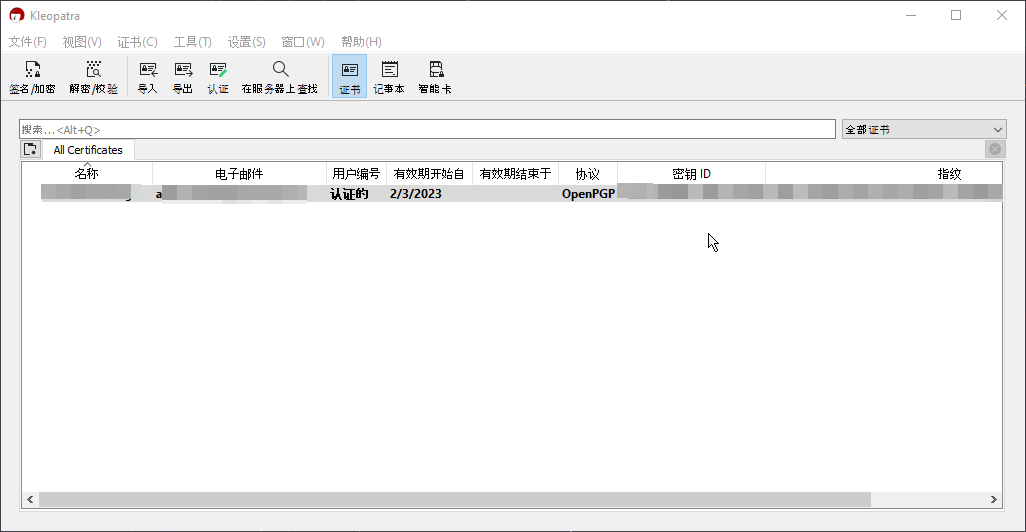Maximize the Kleopatra window
Screen dimensions: 1026x532
click(956, 16)
